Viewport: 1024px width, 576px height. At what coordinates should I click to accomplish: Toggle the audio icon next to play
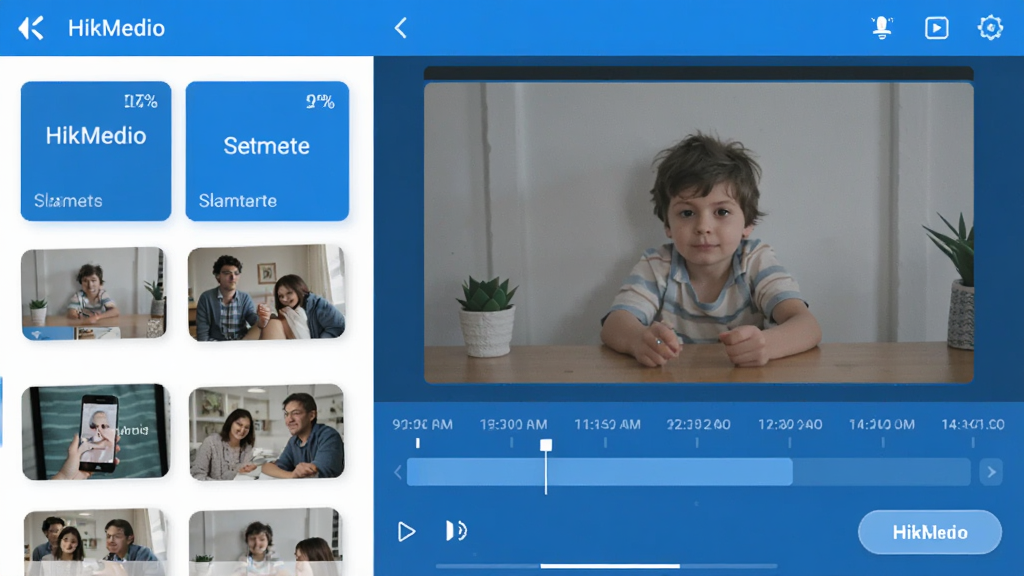[456, 531]
